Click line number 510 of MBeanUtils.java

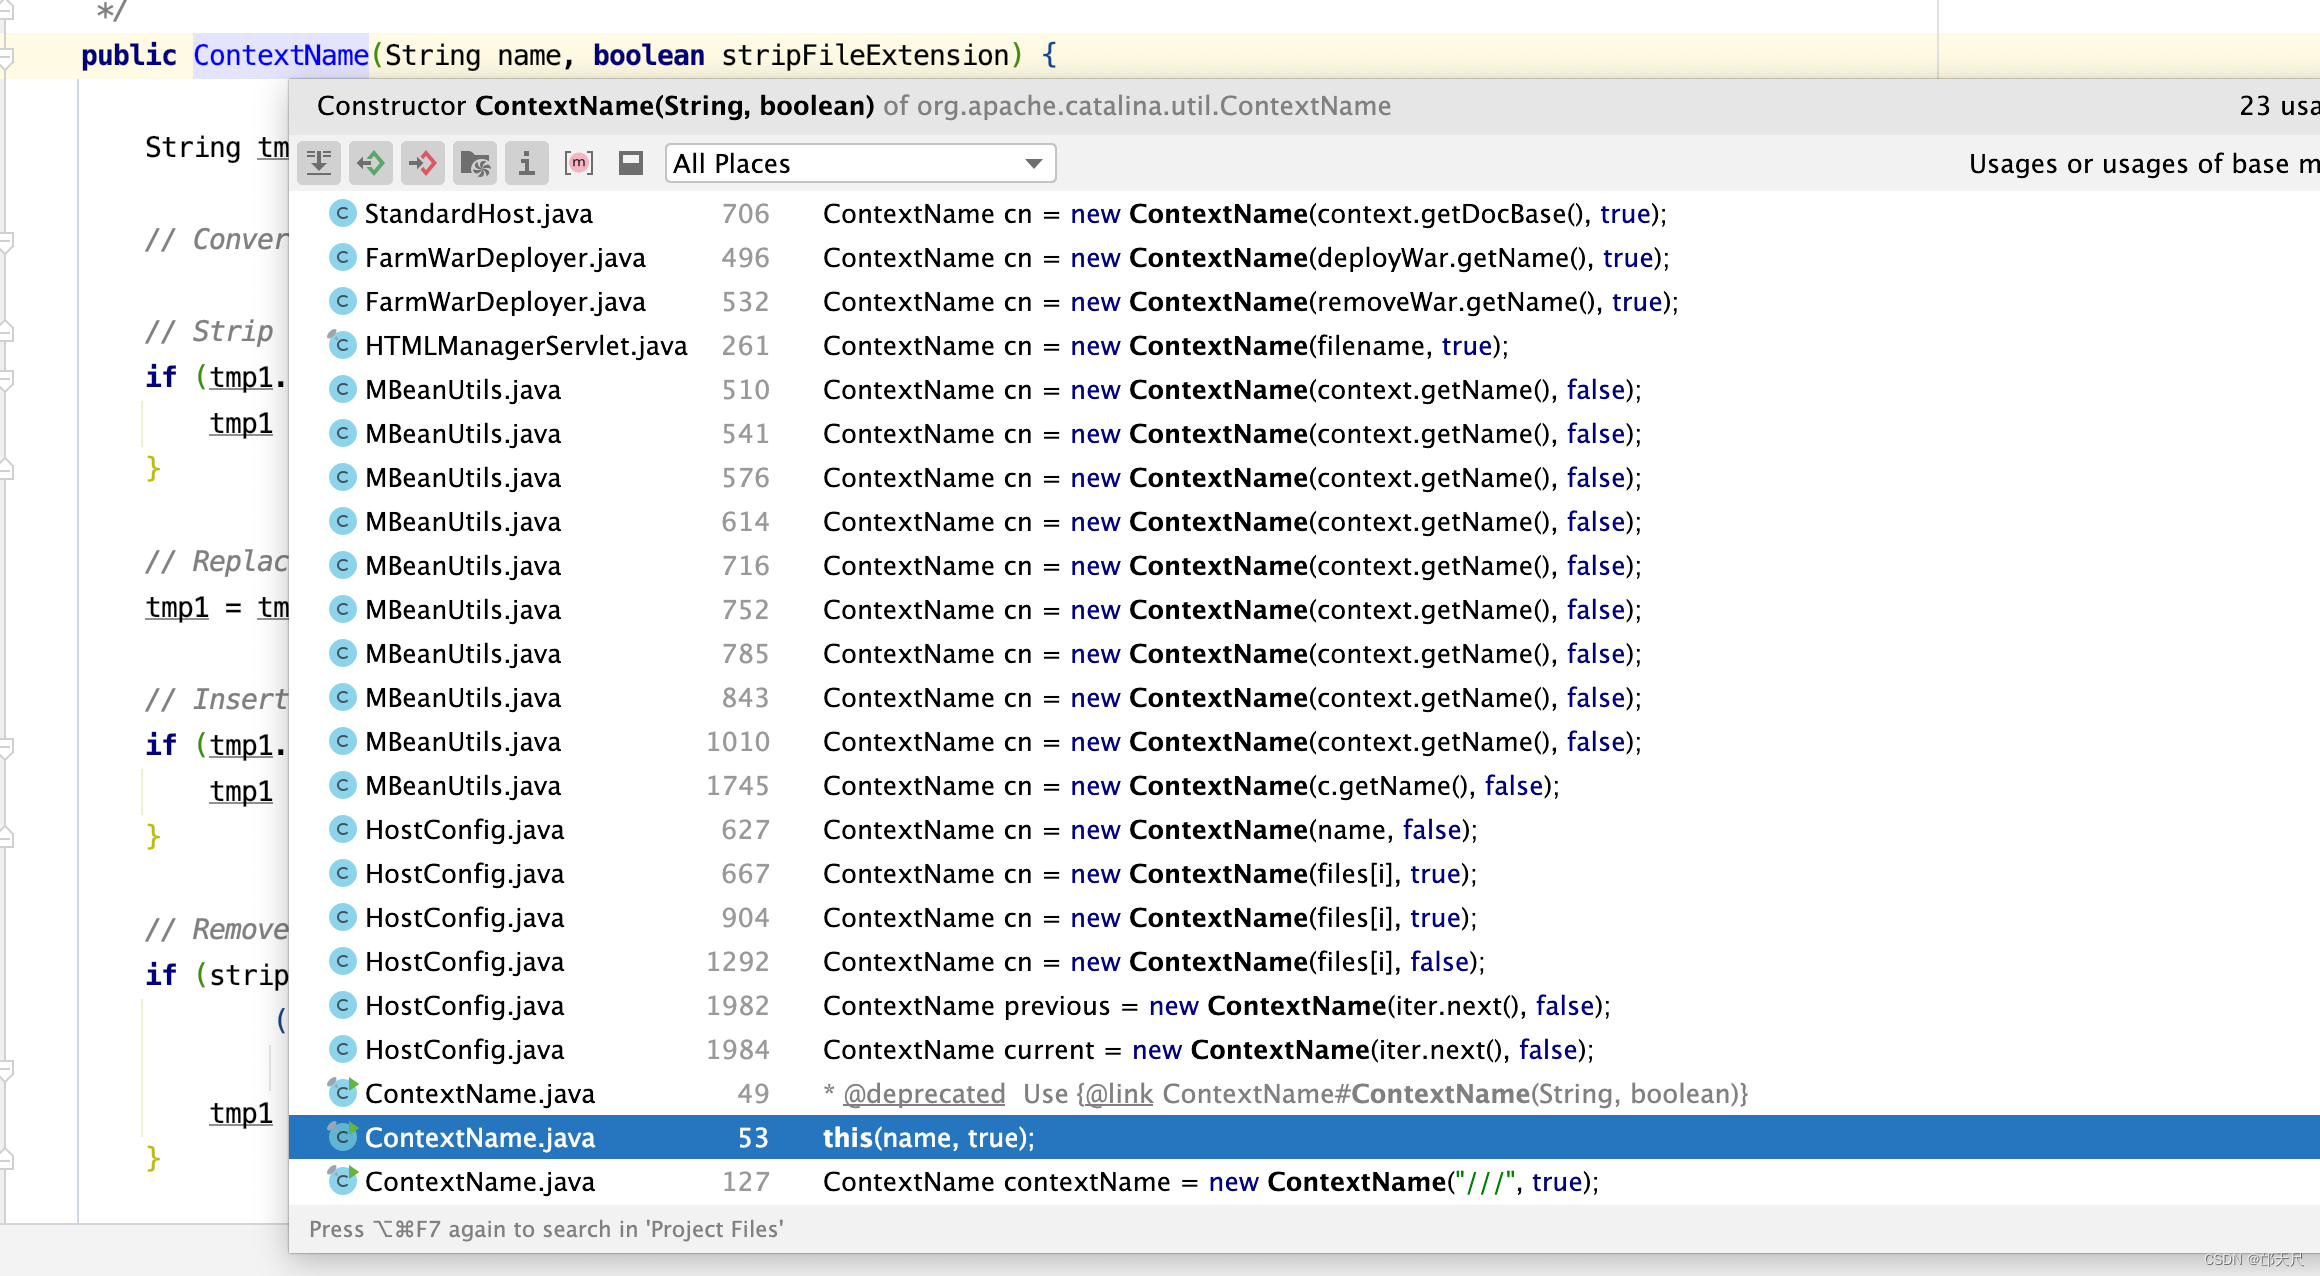click(745, 389)
